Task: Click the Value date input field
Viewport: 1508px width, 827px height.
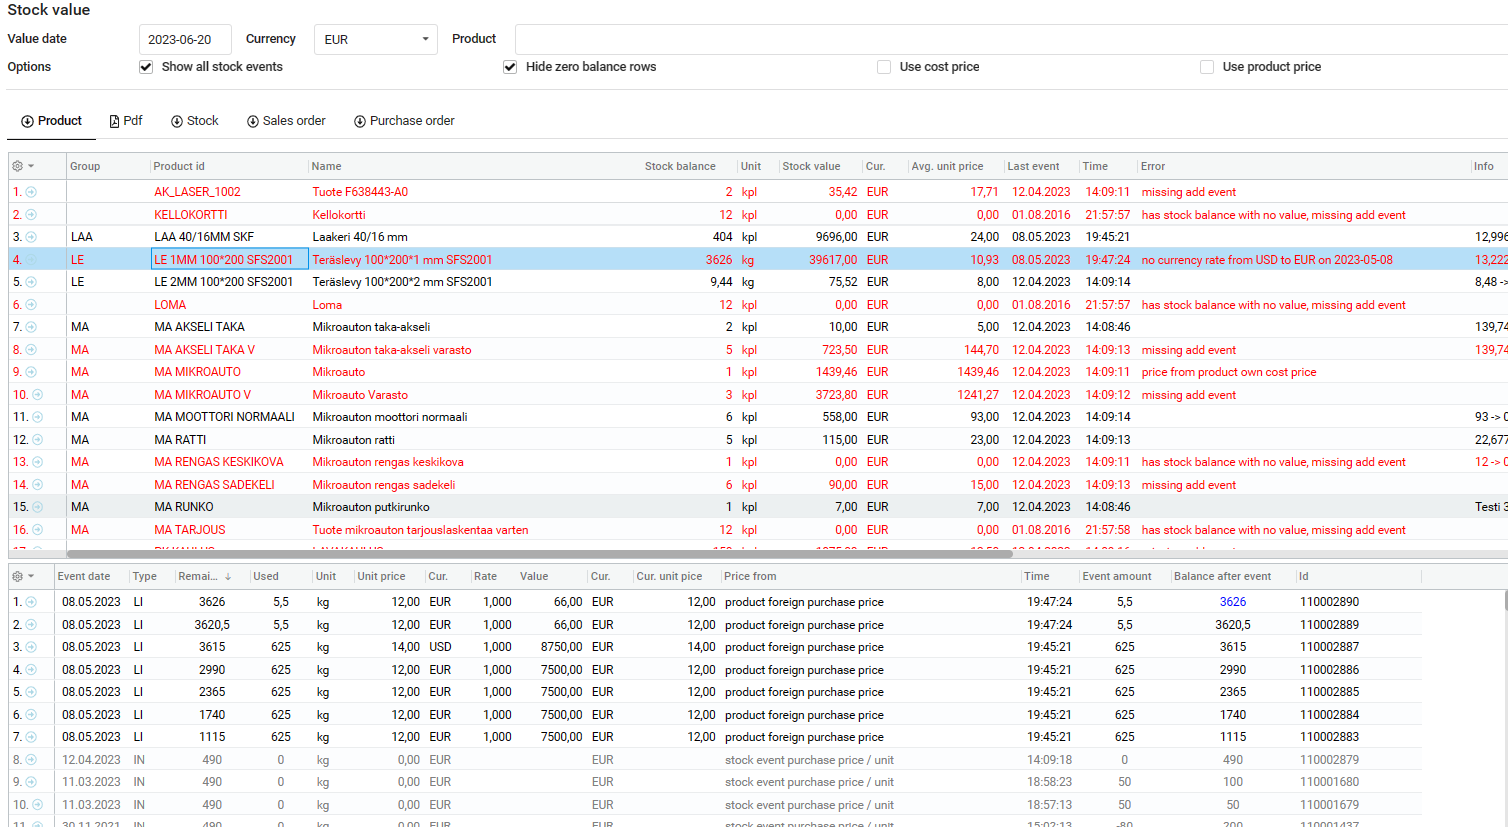Action: pyautogui.click(x=185, y=40)
